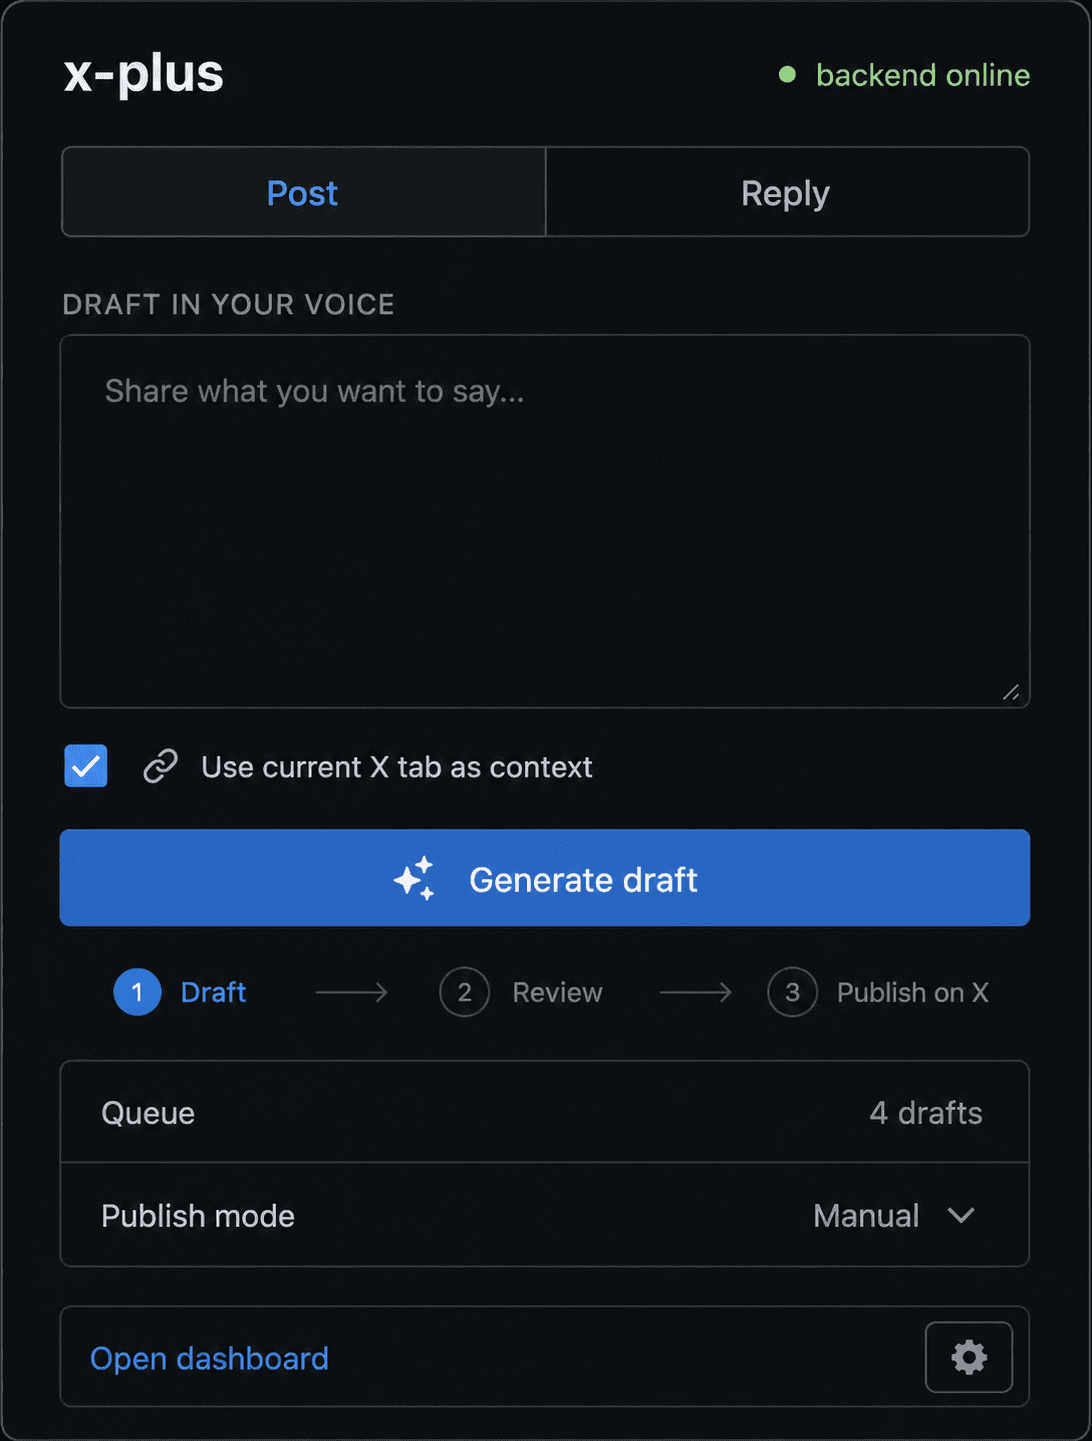Uncheck Use current X tab as context
This screenshot has height=1441, width=1092.
[86, 766]
